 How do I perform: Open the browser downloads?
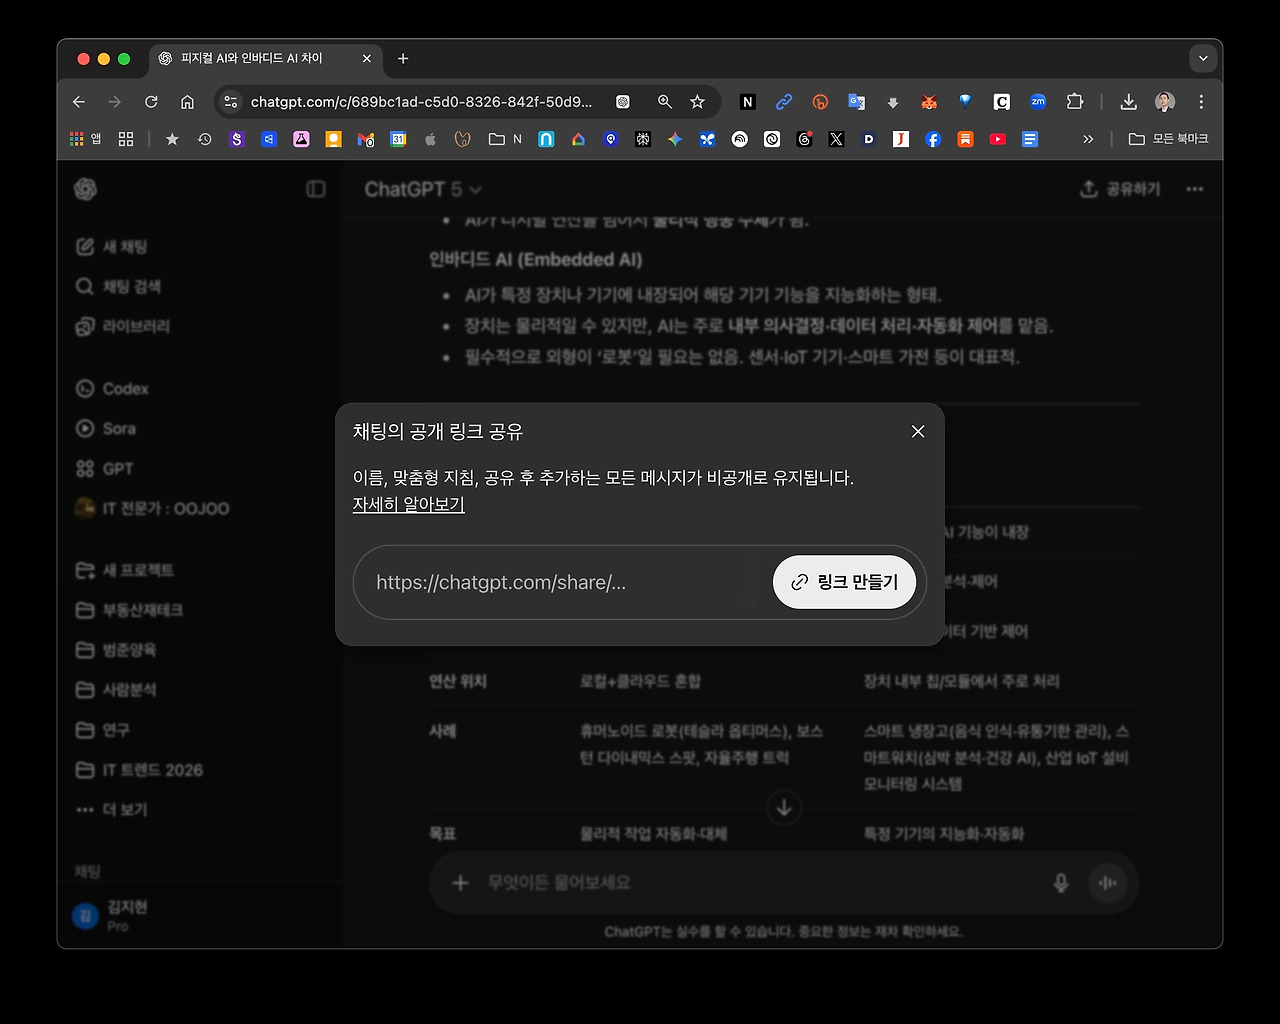tap(1129, 102)
